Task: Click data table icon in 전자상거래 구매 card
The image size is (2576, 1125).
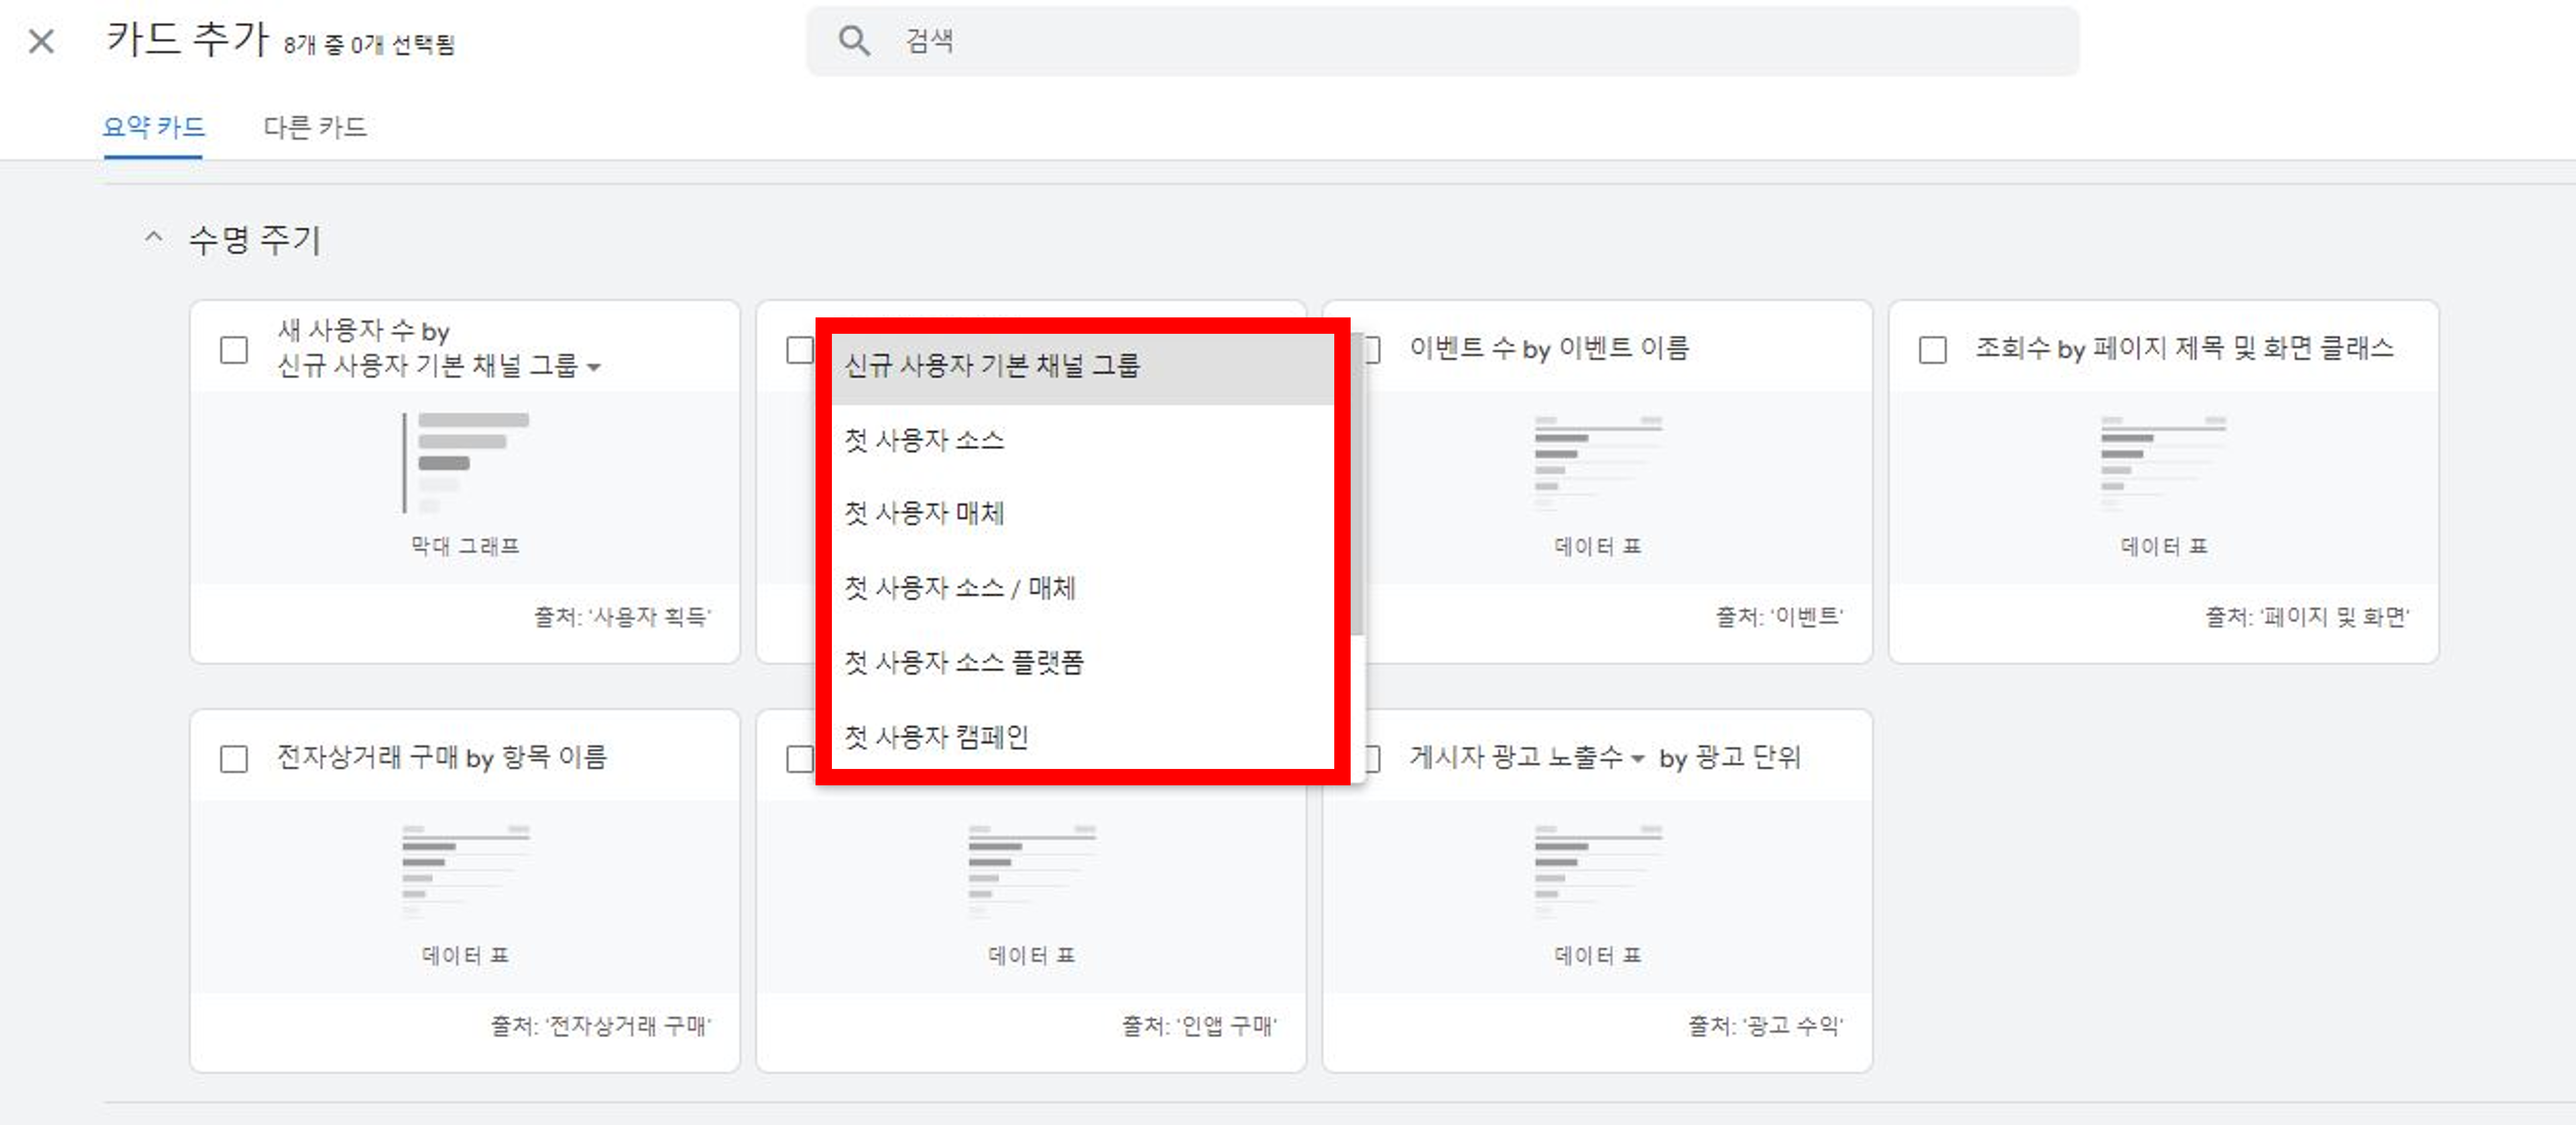Action: [465, 871]
